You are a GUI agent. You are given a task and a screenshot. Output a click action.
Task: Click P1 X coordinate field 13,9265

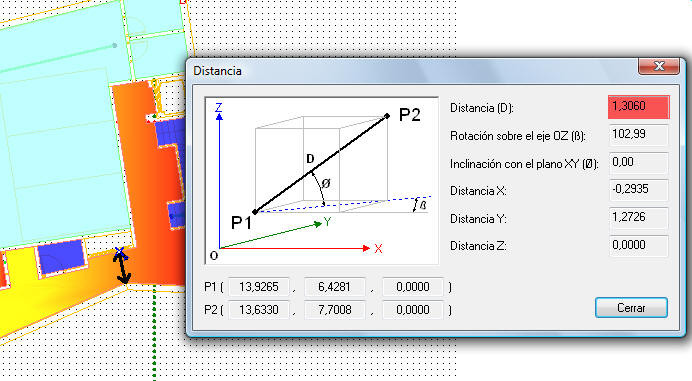pyautogui.click(x=259, y=287)
